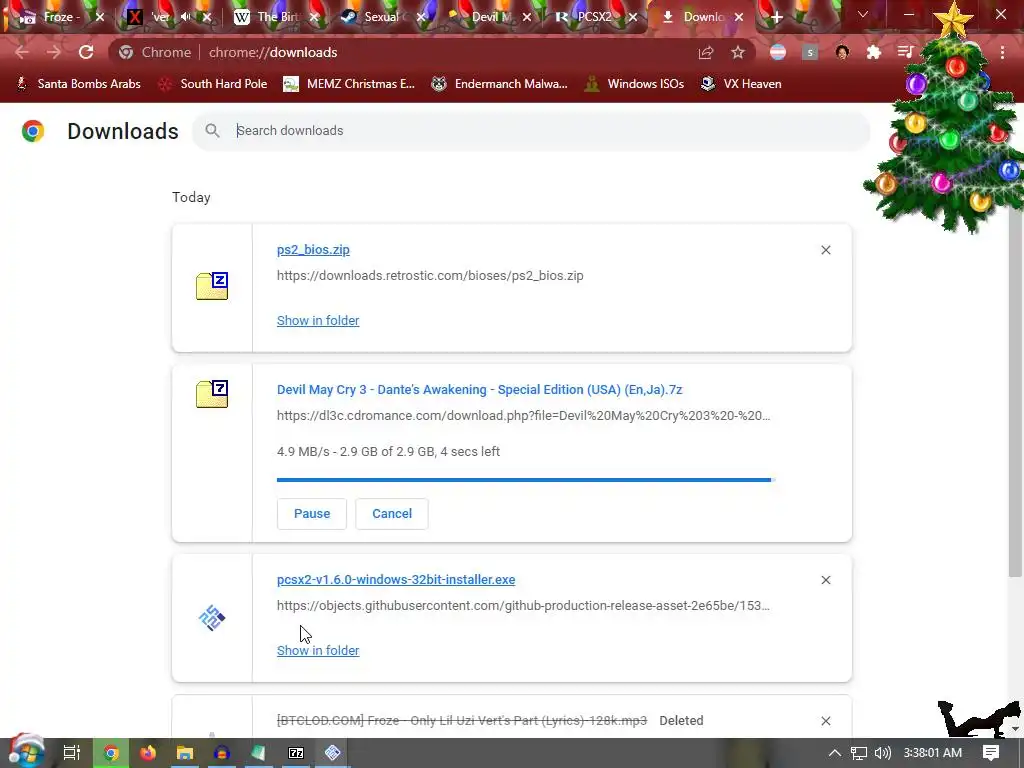Bookmark this page with star icon
This screenshot has width=1024, height=768.
tap(738, 52)
